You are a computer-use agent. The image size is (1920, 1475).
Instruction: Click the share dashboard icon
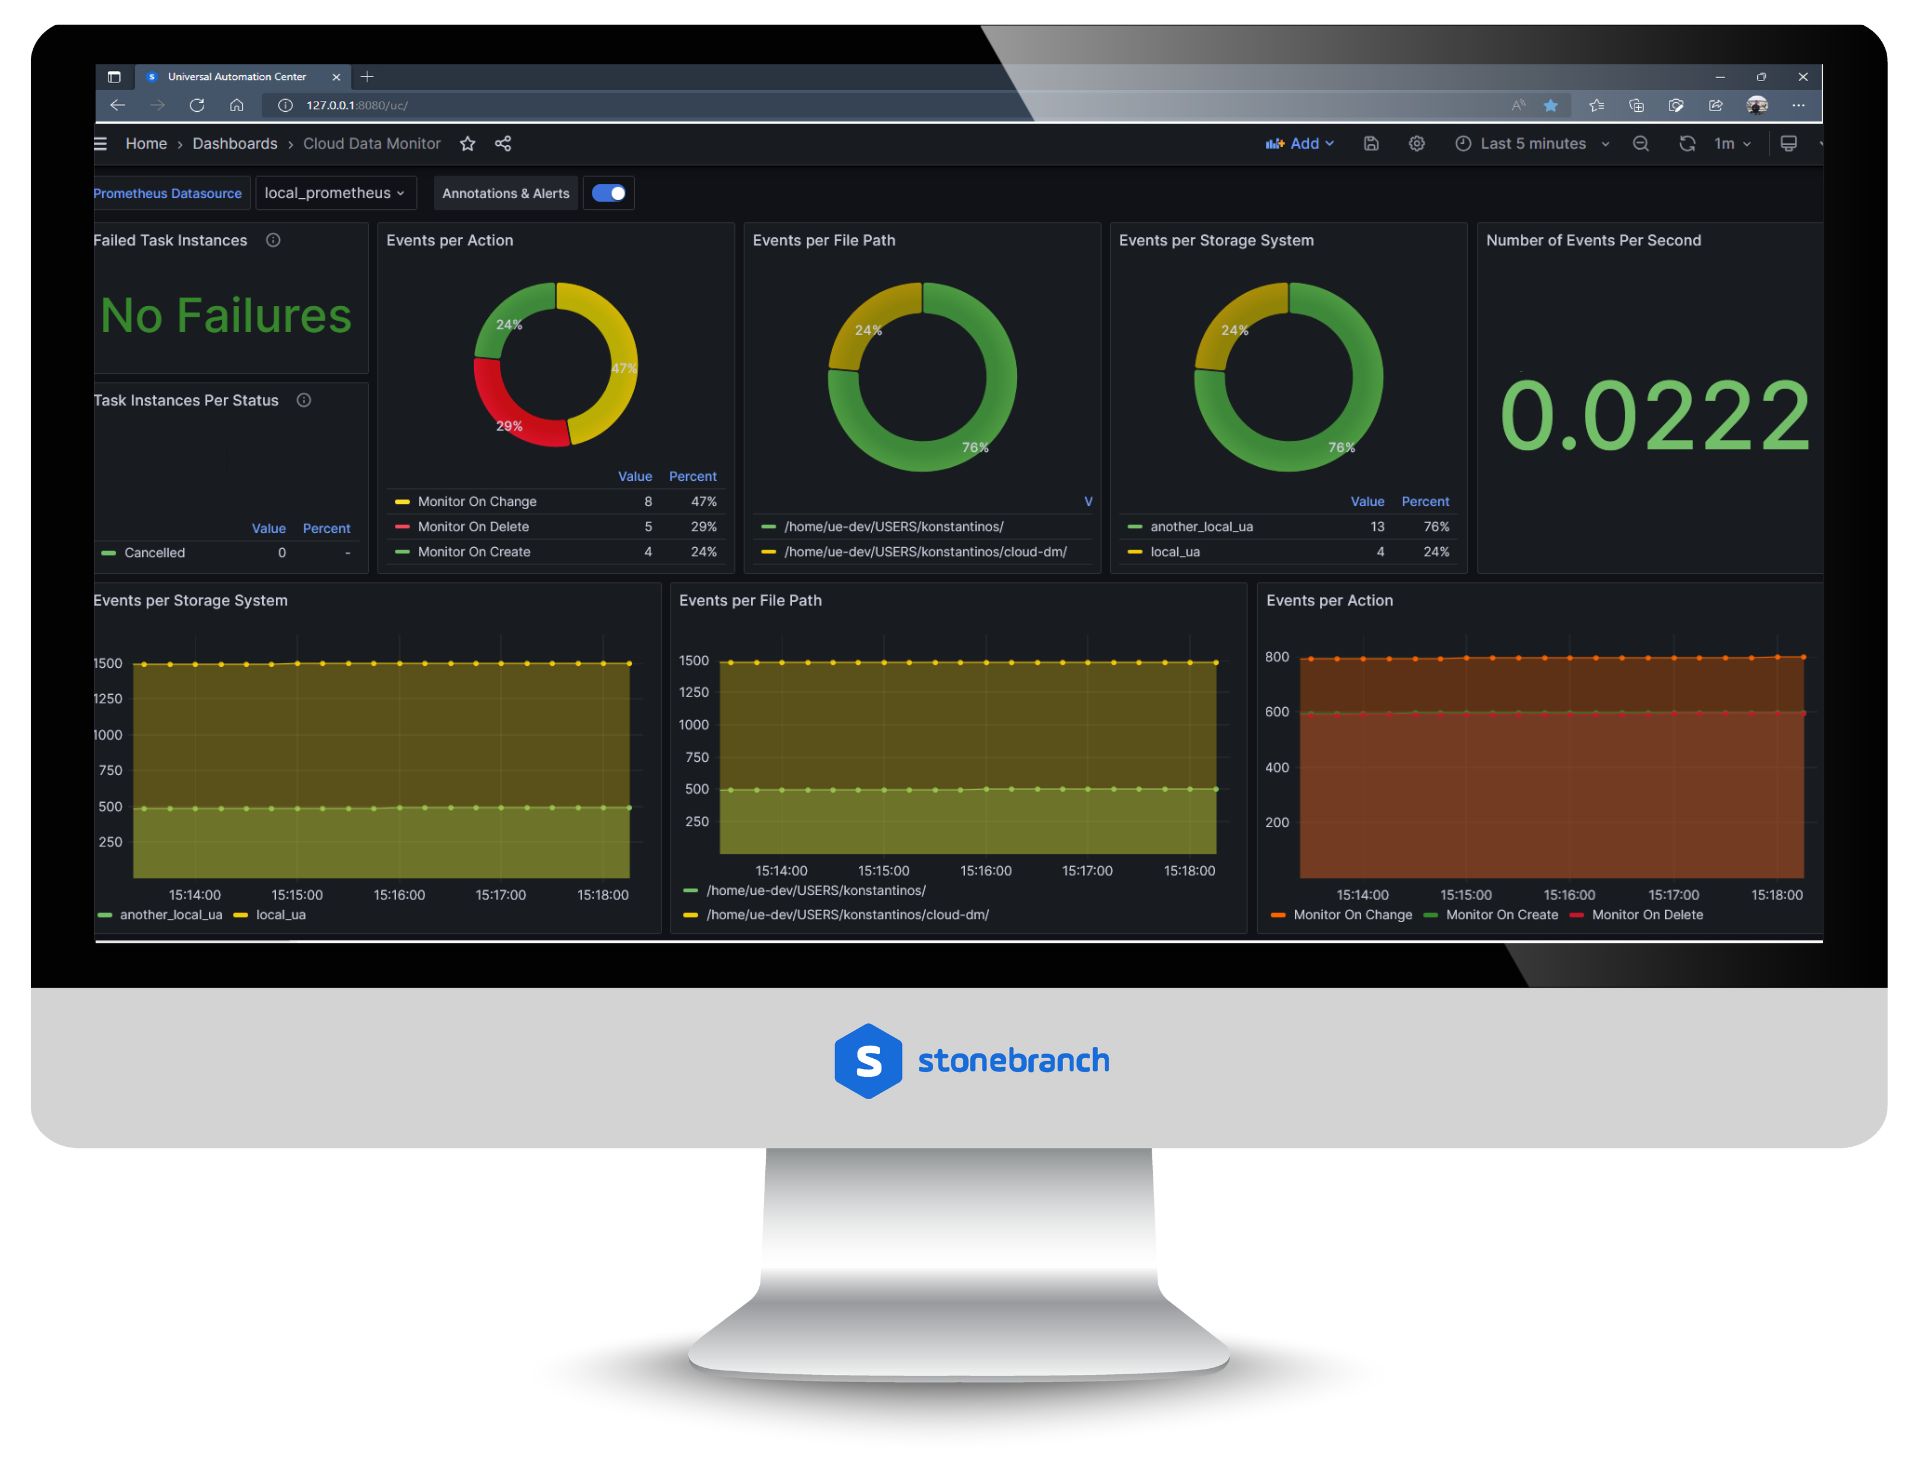[x=504, y=143]
